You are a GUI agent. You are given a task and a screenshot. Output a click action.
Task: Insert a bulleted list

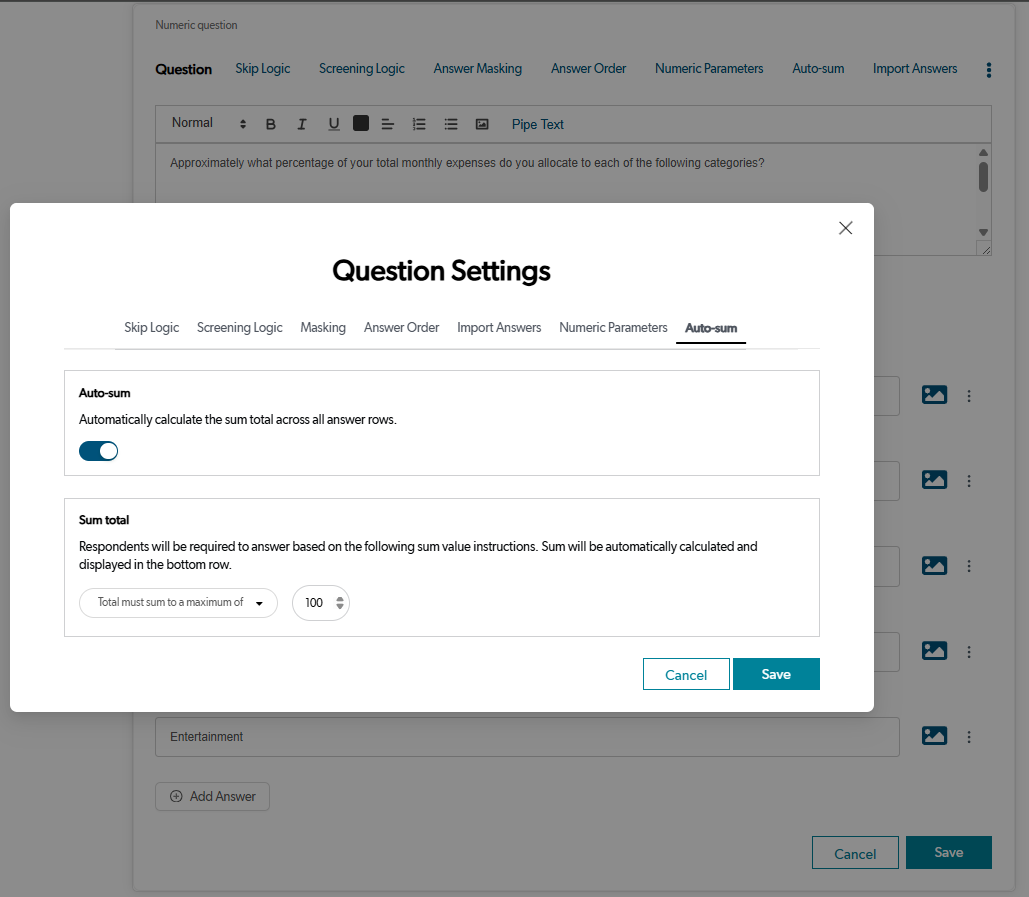coord(451,124)
